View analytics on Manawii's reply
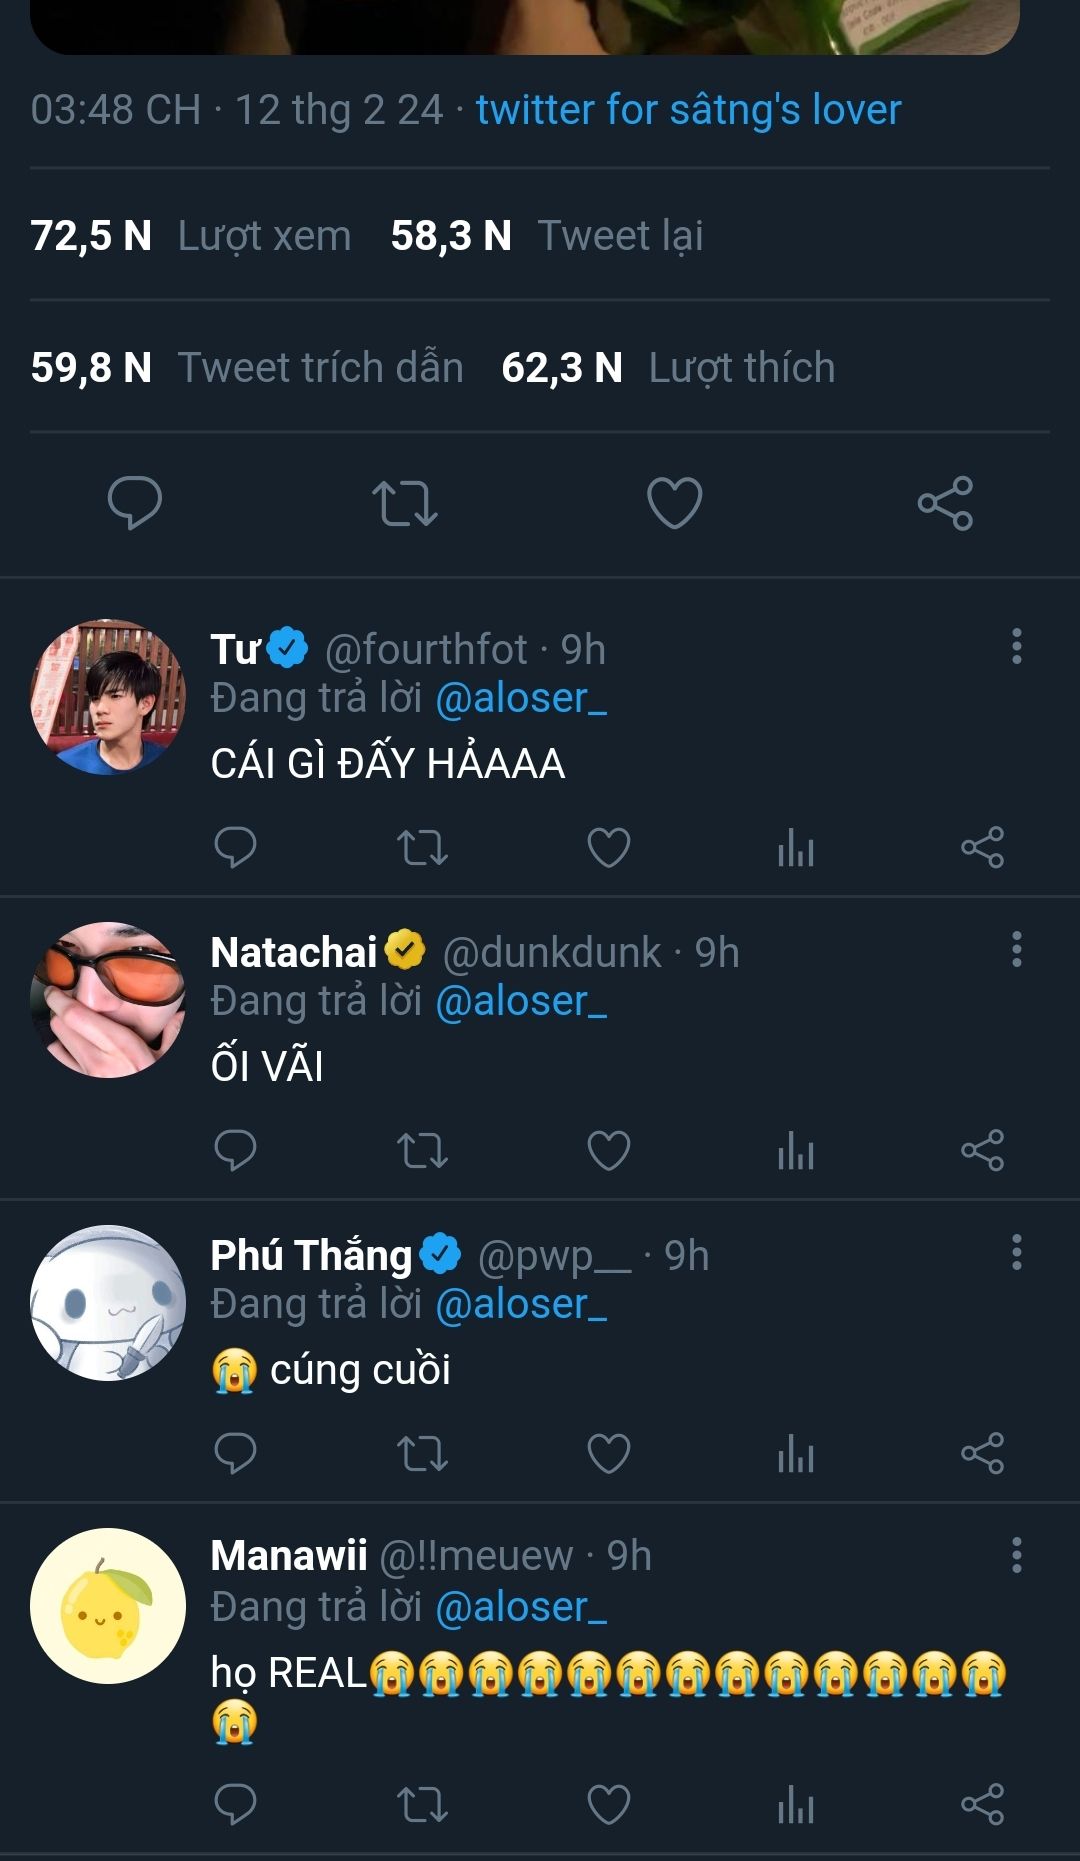This screenshot has height=1861, width=1080. pyautogui.click(x=796, y=1805)
